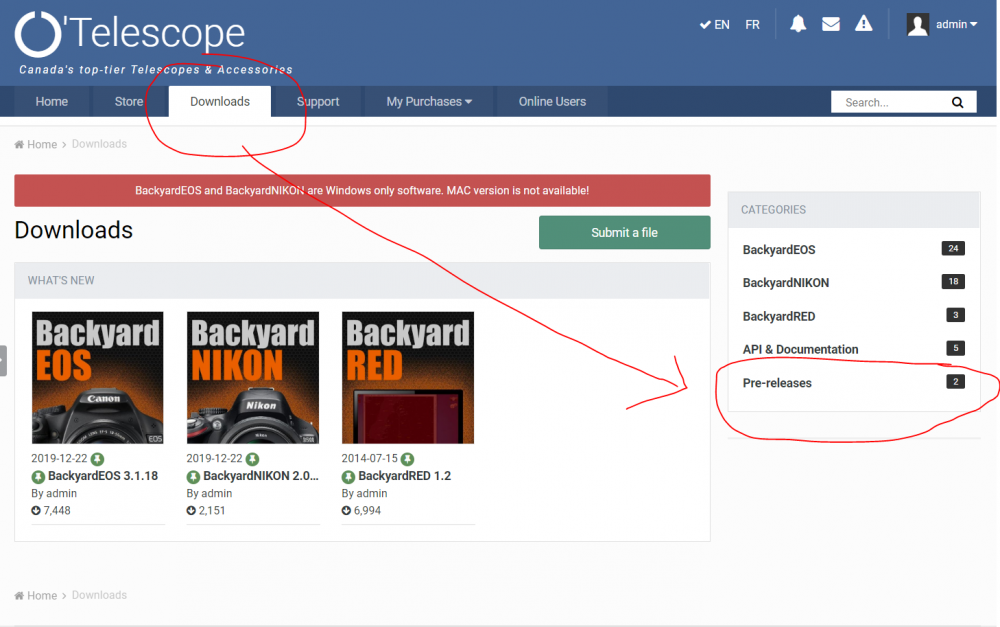Viewport: 1000px width, 627px height.
Task: Expand the admin user dropdown
Action: pyautogui.click(x=957, y=25)
